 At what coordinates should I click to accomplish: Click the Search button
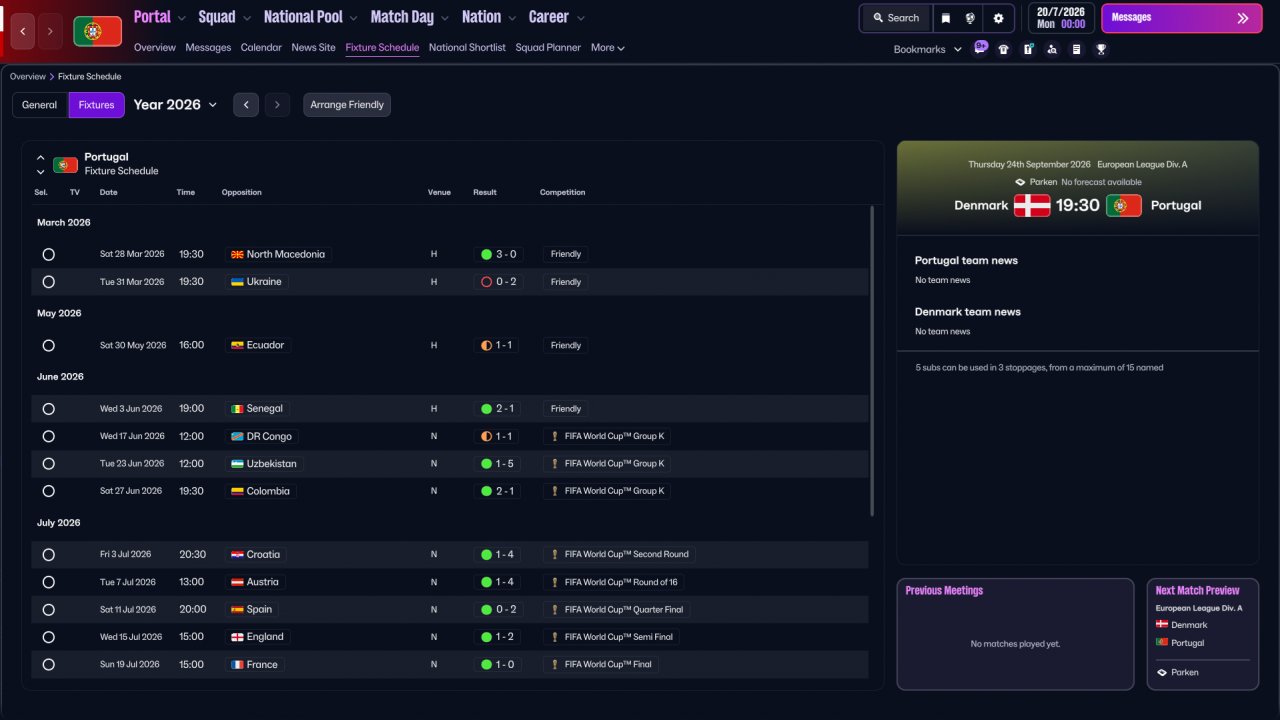pos(896,18)
